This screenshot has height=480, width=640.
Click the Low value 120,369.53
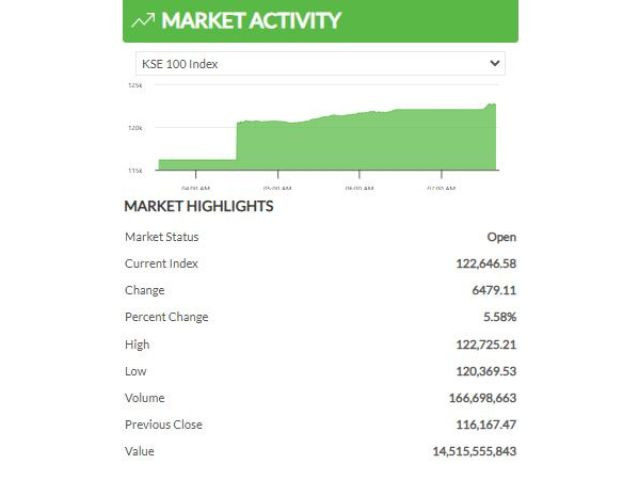[x=486, y=371]
